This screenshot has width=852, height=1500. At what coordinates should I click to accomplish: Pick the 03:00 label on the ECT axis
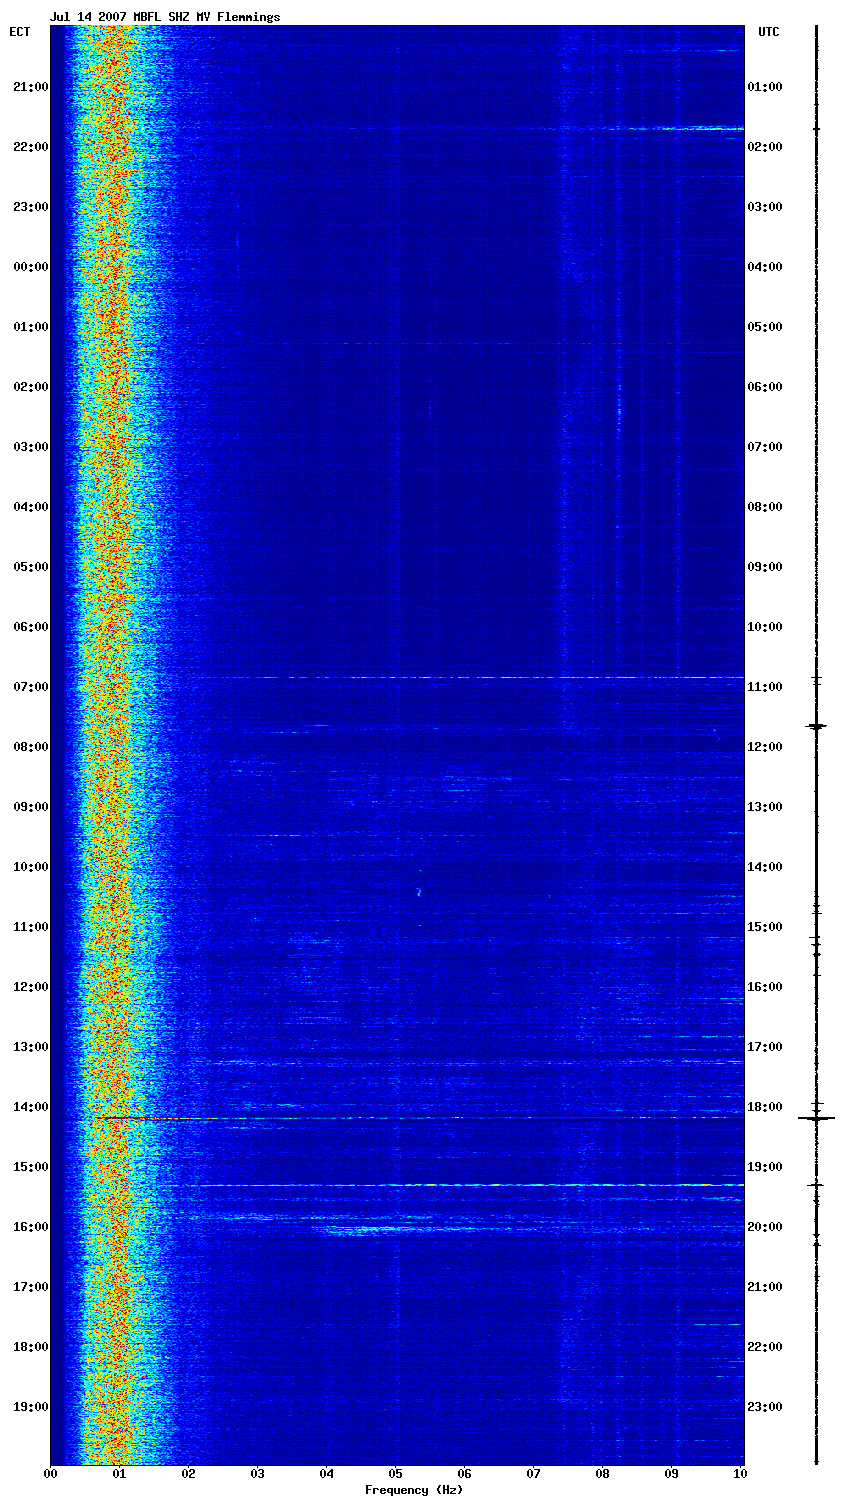point(30,447)
